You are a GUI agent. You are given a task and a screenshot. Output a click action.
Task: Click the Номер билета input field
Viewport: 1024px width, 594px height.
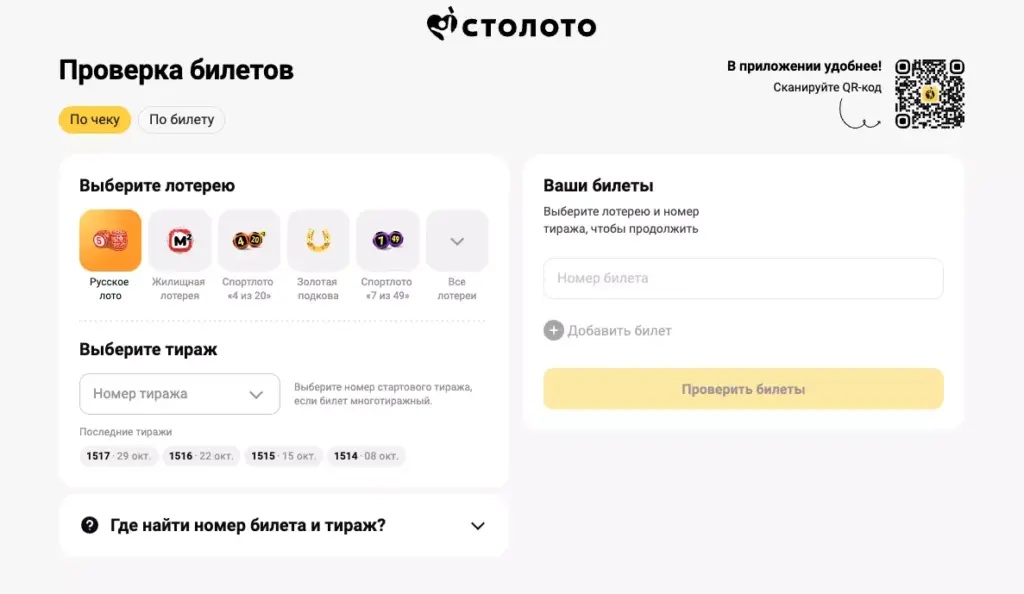(743, 278)
